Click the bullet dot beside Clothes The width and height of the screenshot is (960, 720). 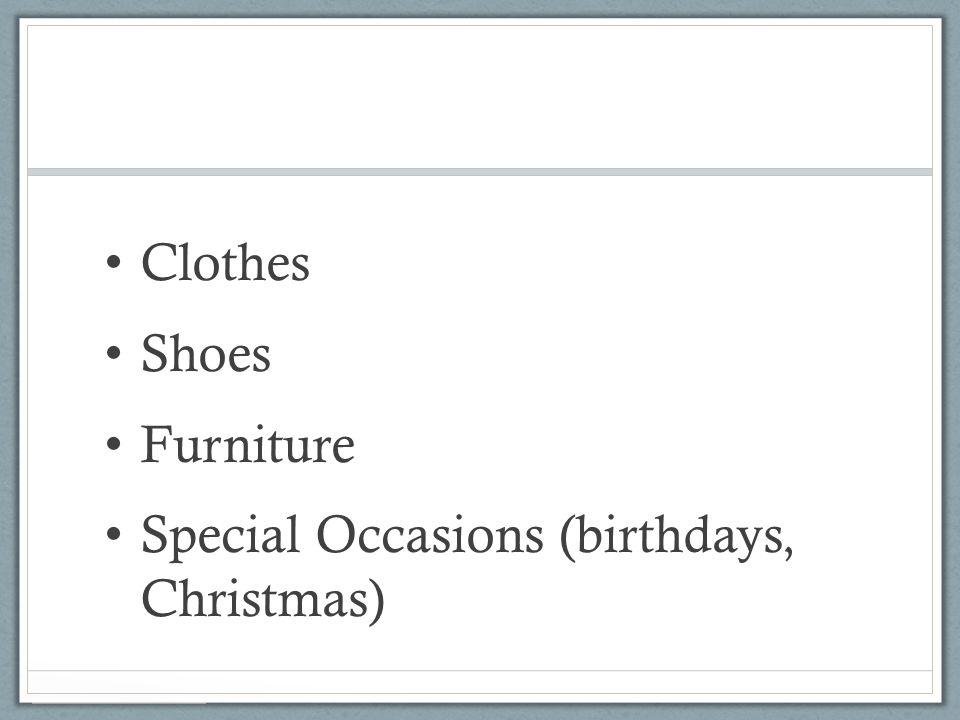coord(113,263)
